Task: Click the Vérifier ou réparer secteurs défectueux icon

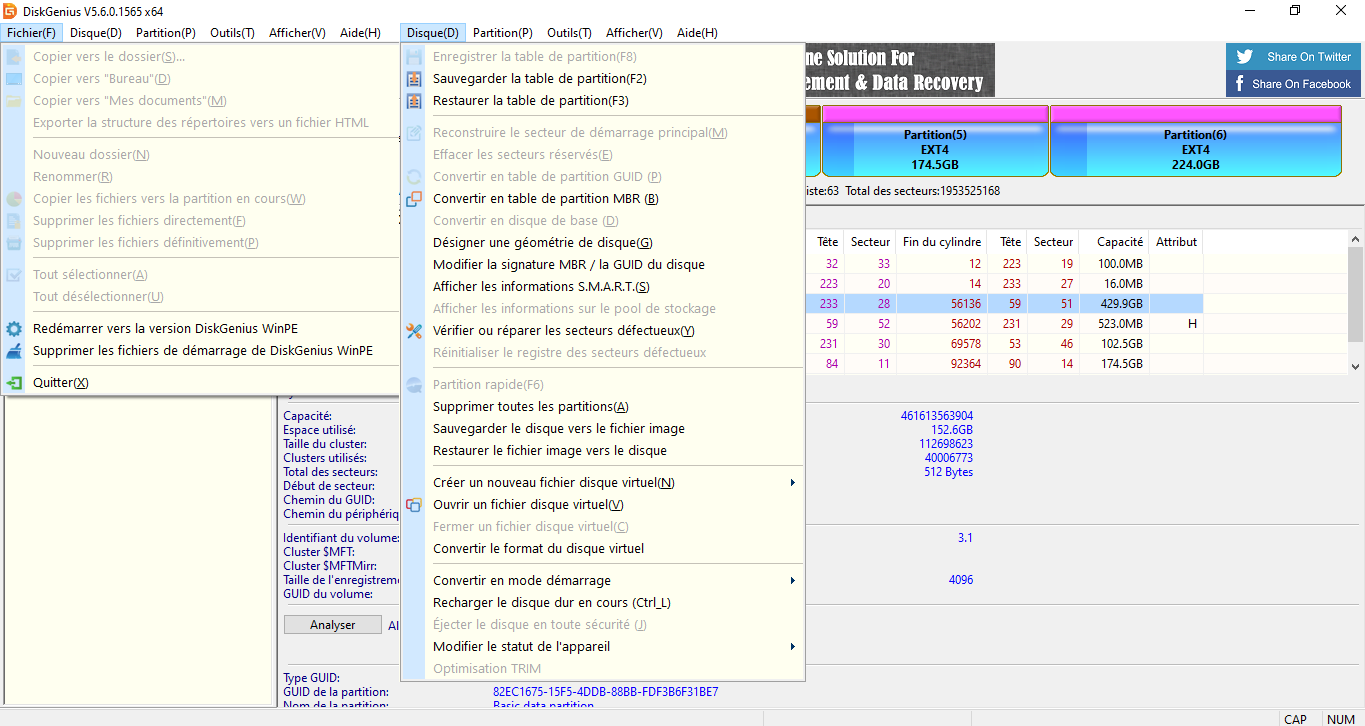Action: coord(414,331)
